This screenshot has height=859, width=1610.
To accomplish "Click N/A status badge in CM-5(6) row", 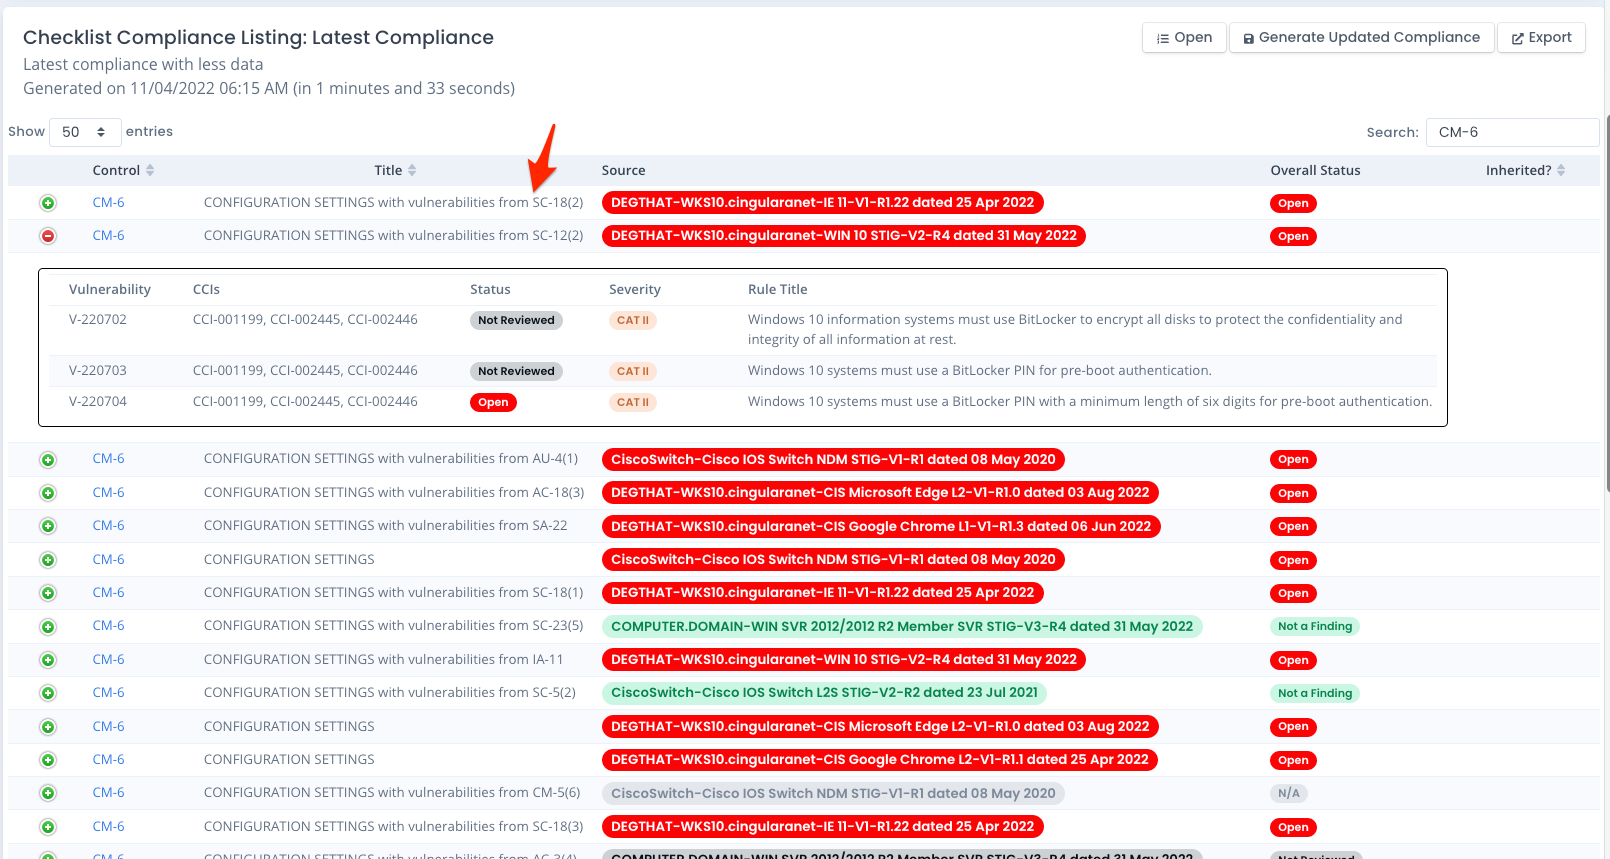I will [1289, 793].
